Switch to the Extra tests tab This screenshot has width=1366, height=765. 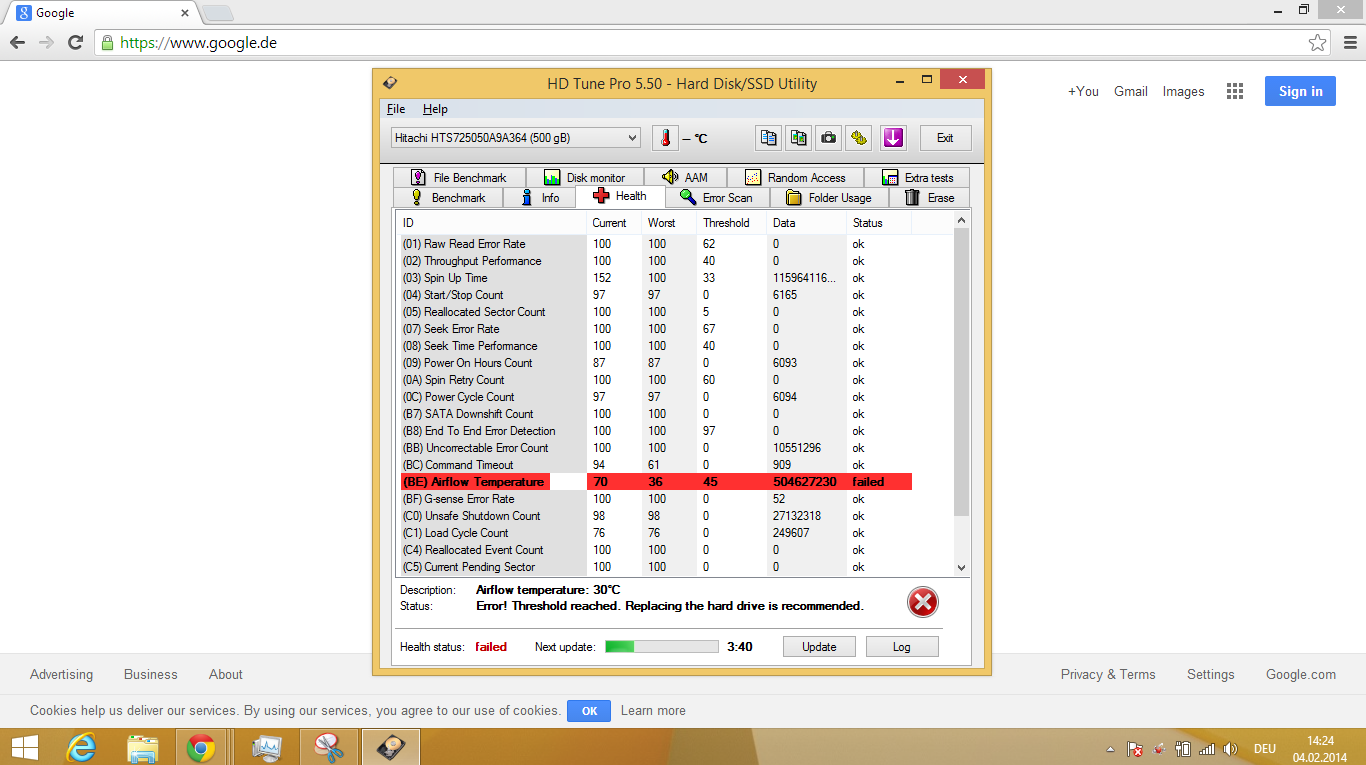coord(918,177)
